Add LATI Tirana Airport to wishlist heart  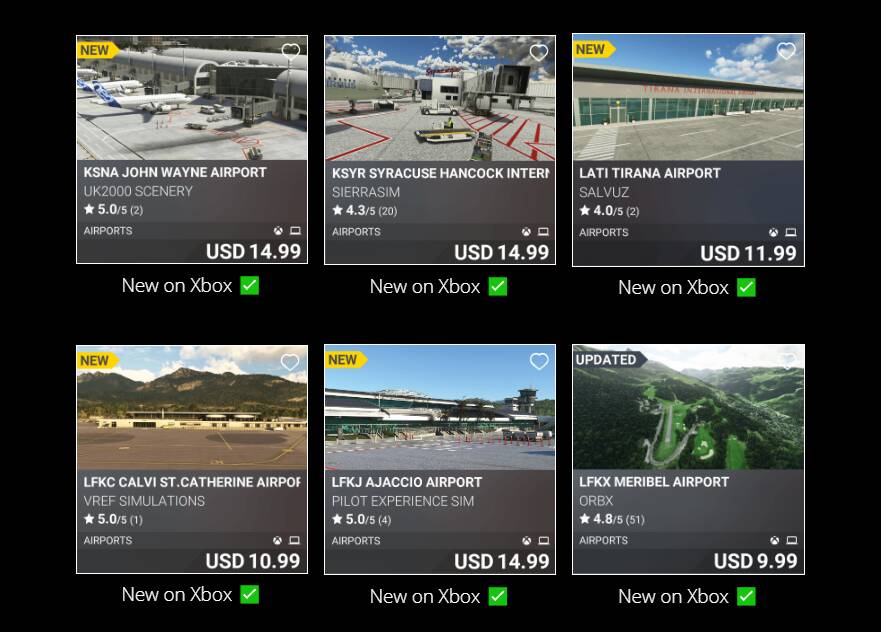tap(786, 51)
